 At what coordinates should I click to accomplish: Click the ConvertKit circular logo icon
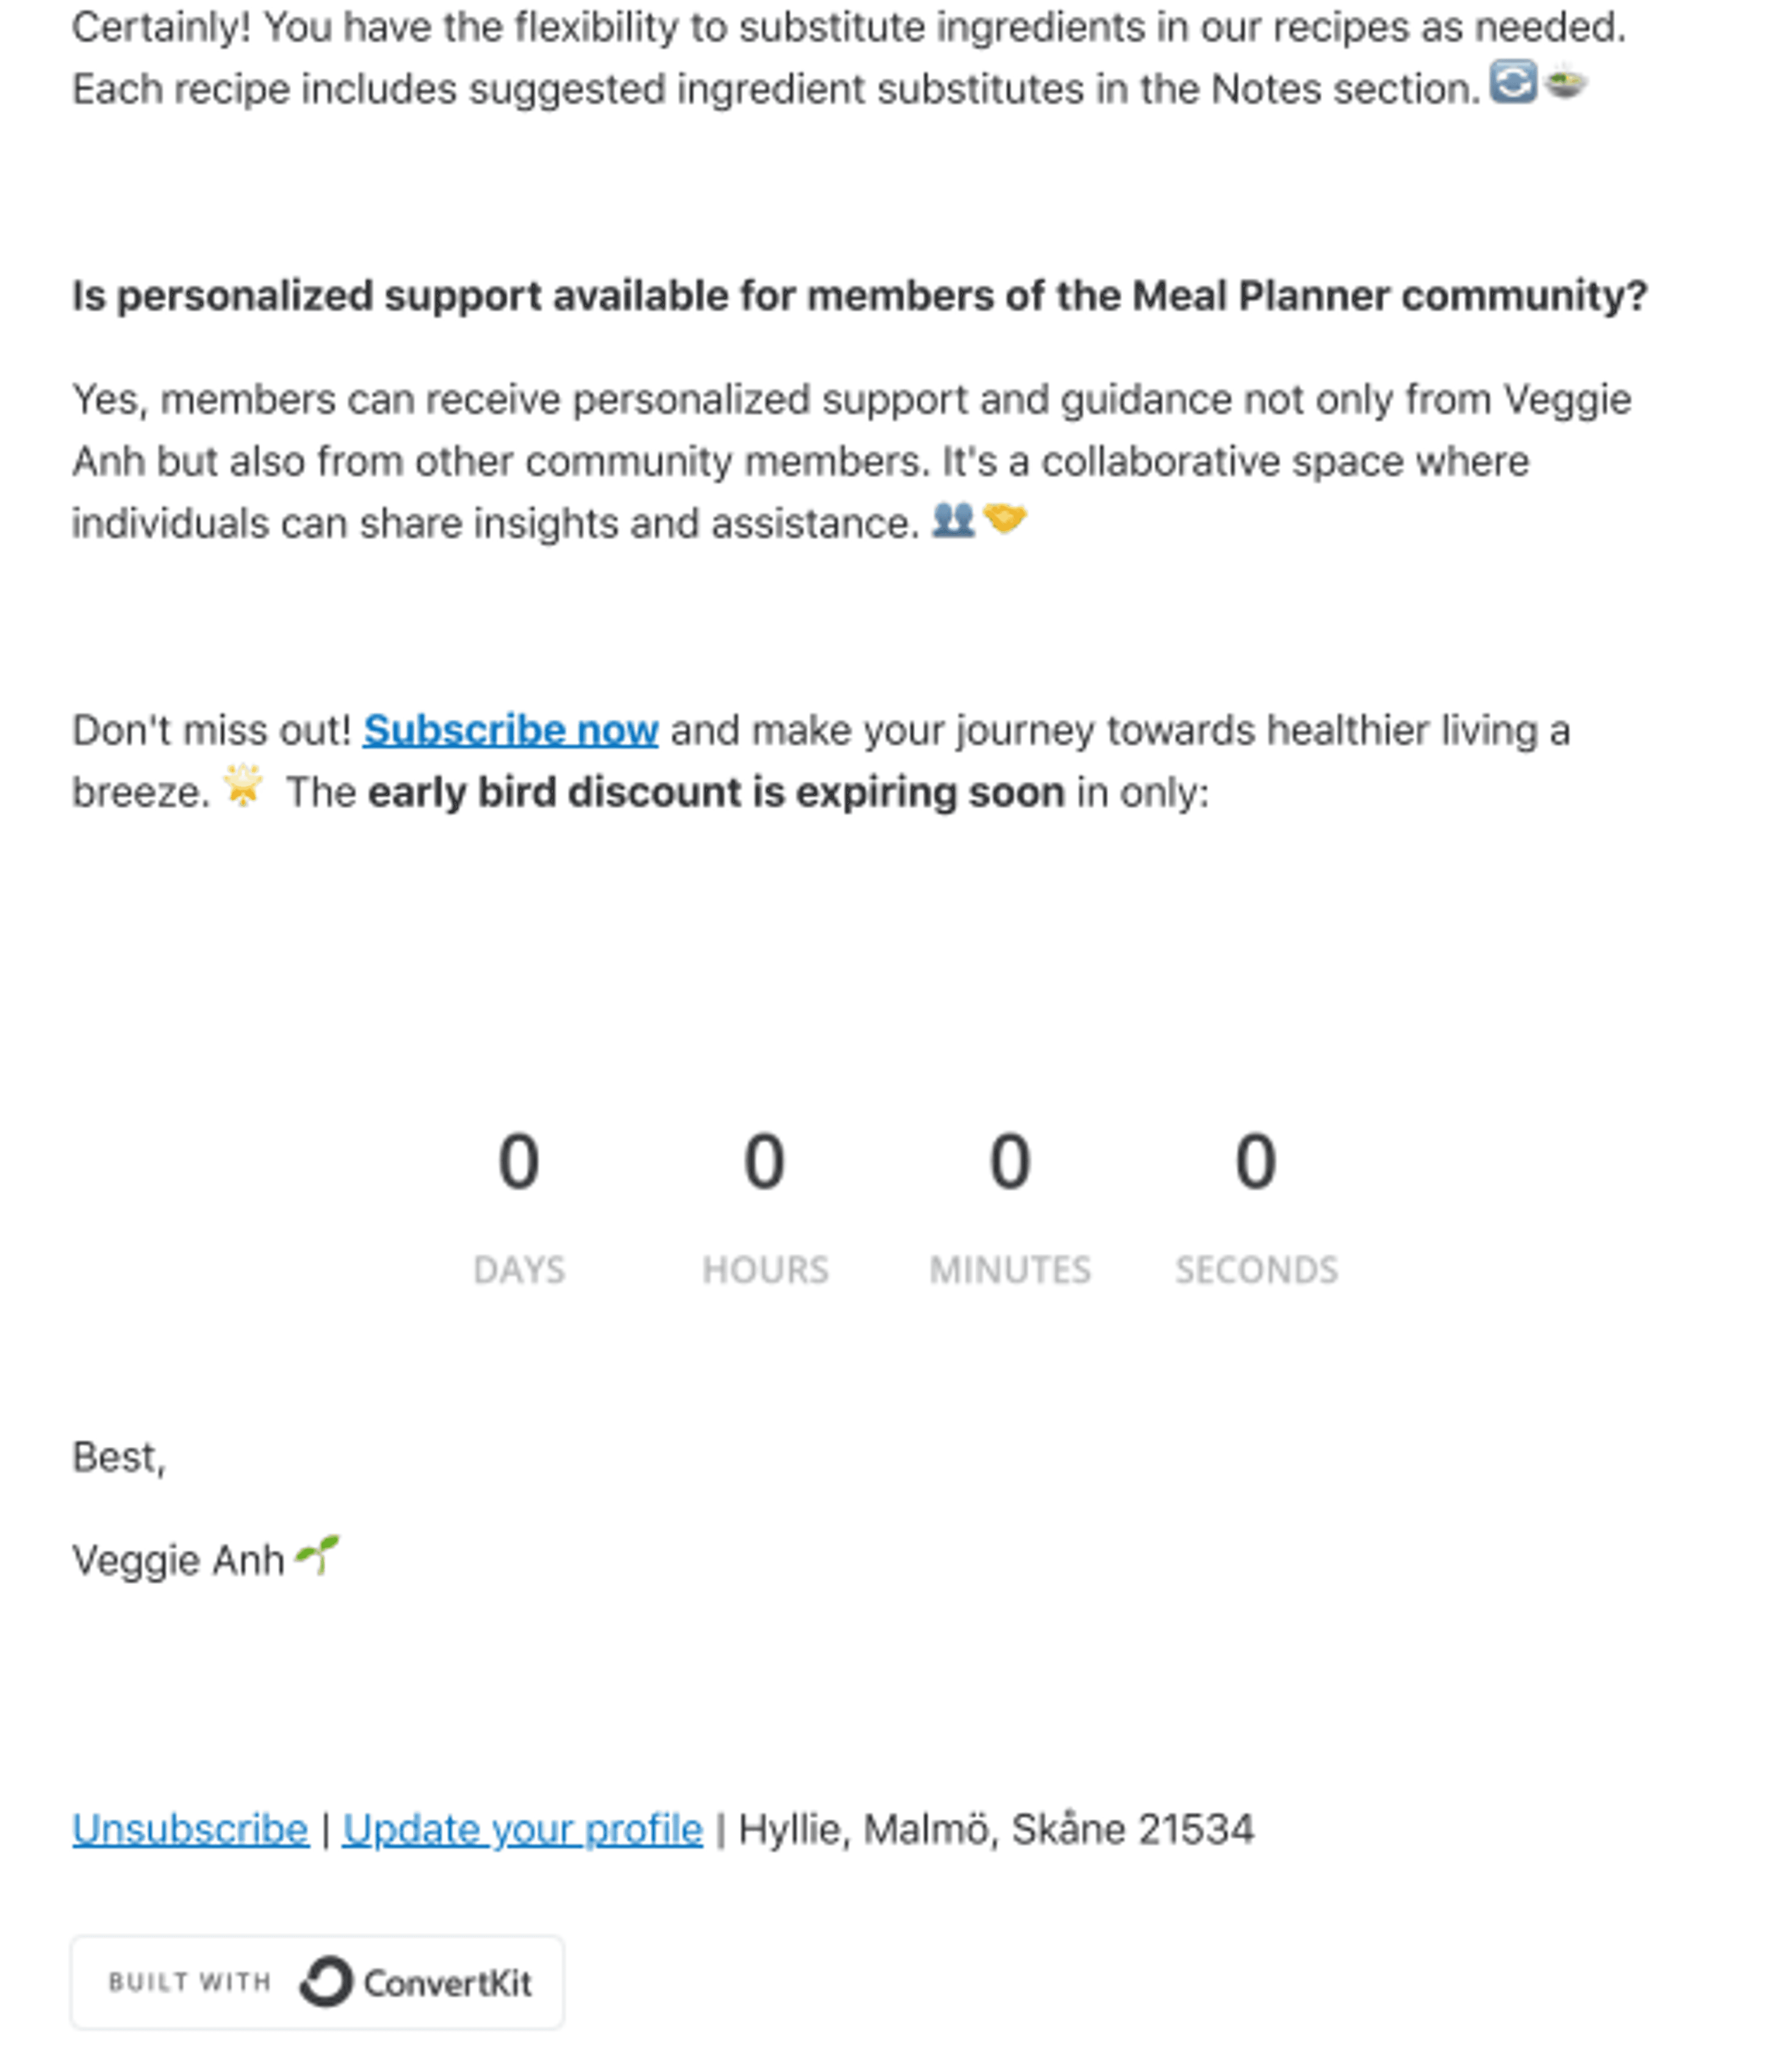[326, 1981]
